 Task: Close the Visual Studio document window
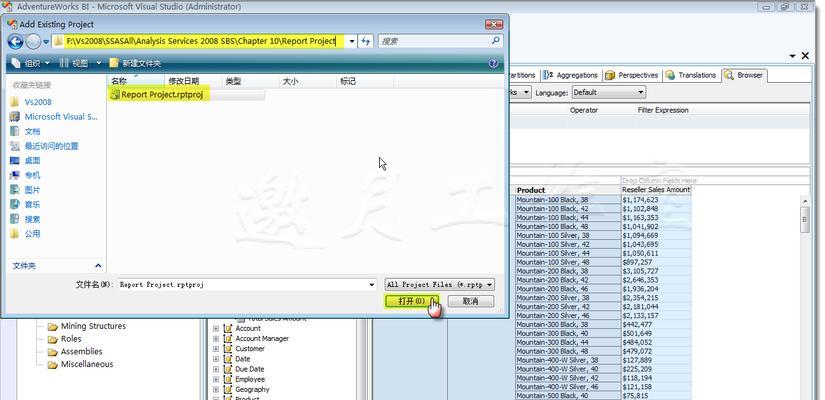tap(805, 56)
